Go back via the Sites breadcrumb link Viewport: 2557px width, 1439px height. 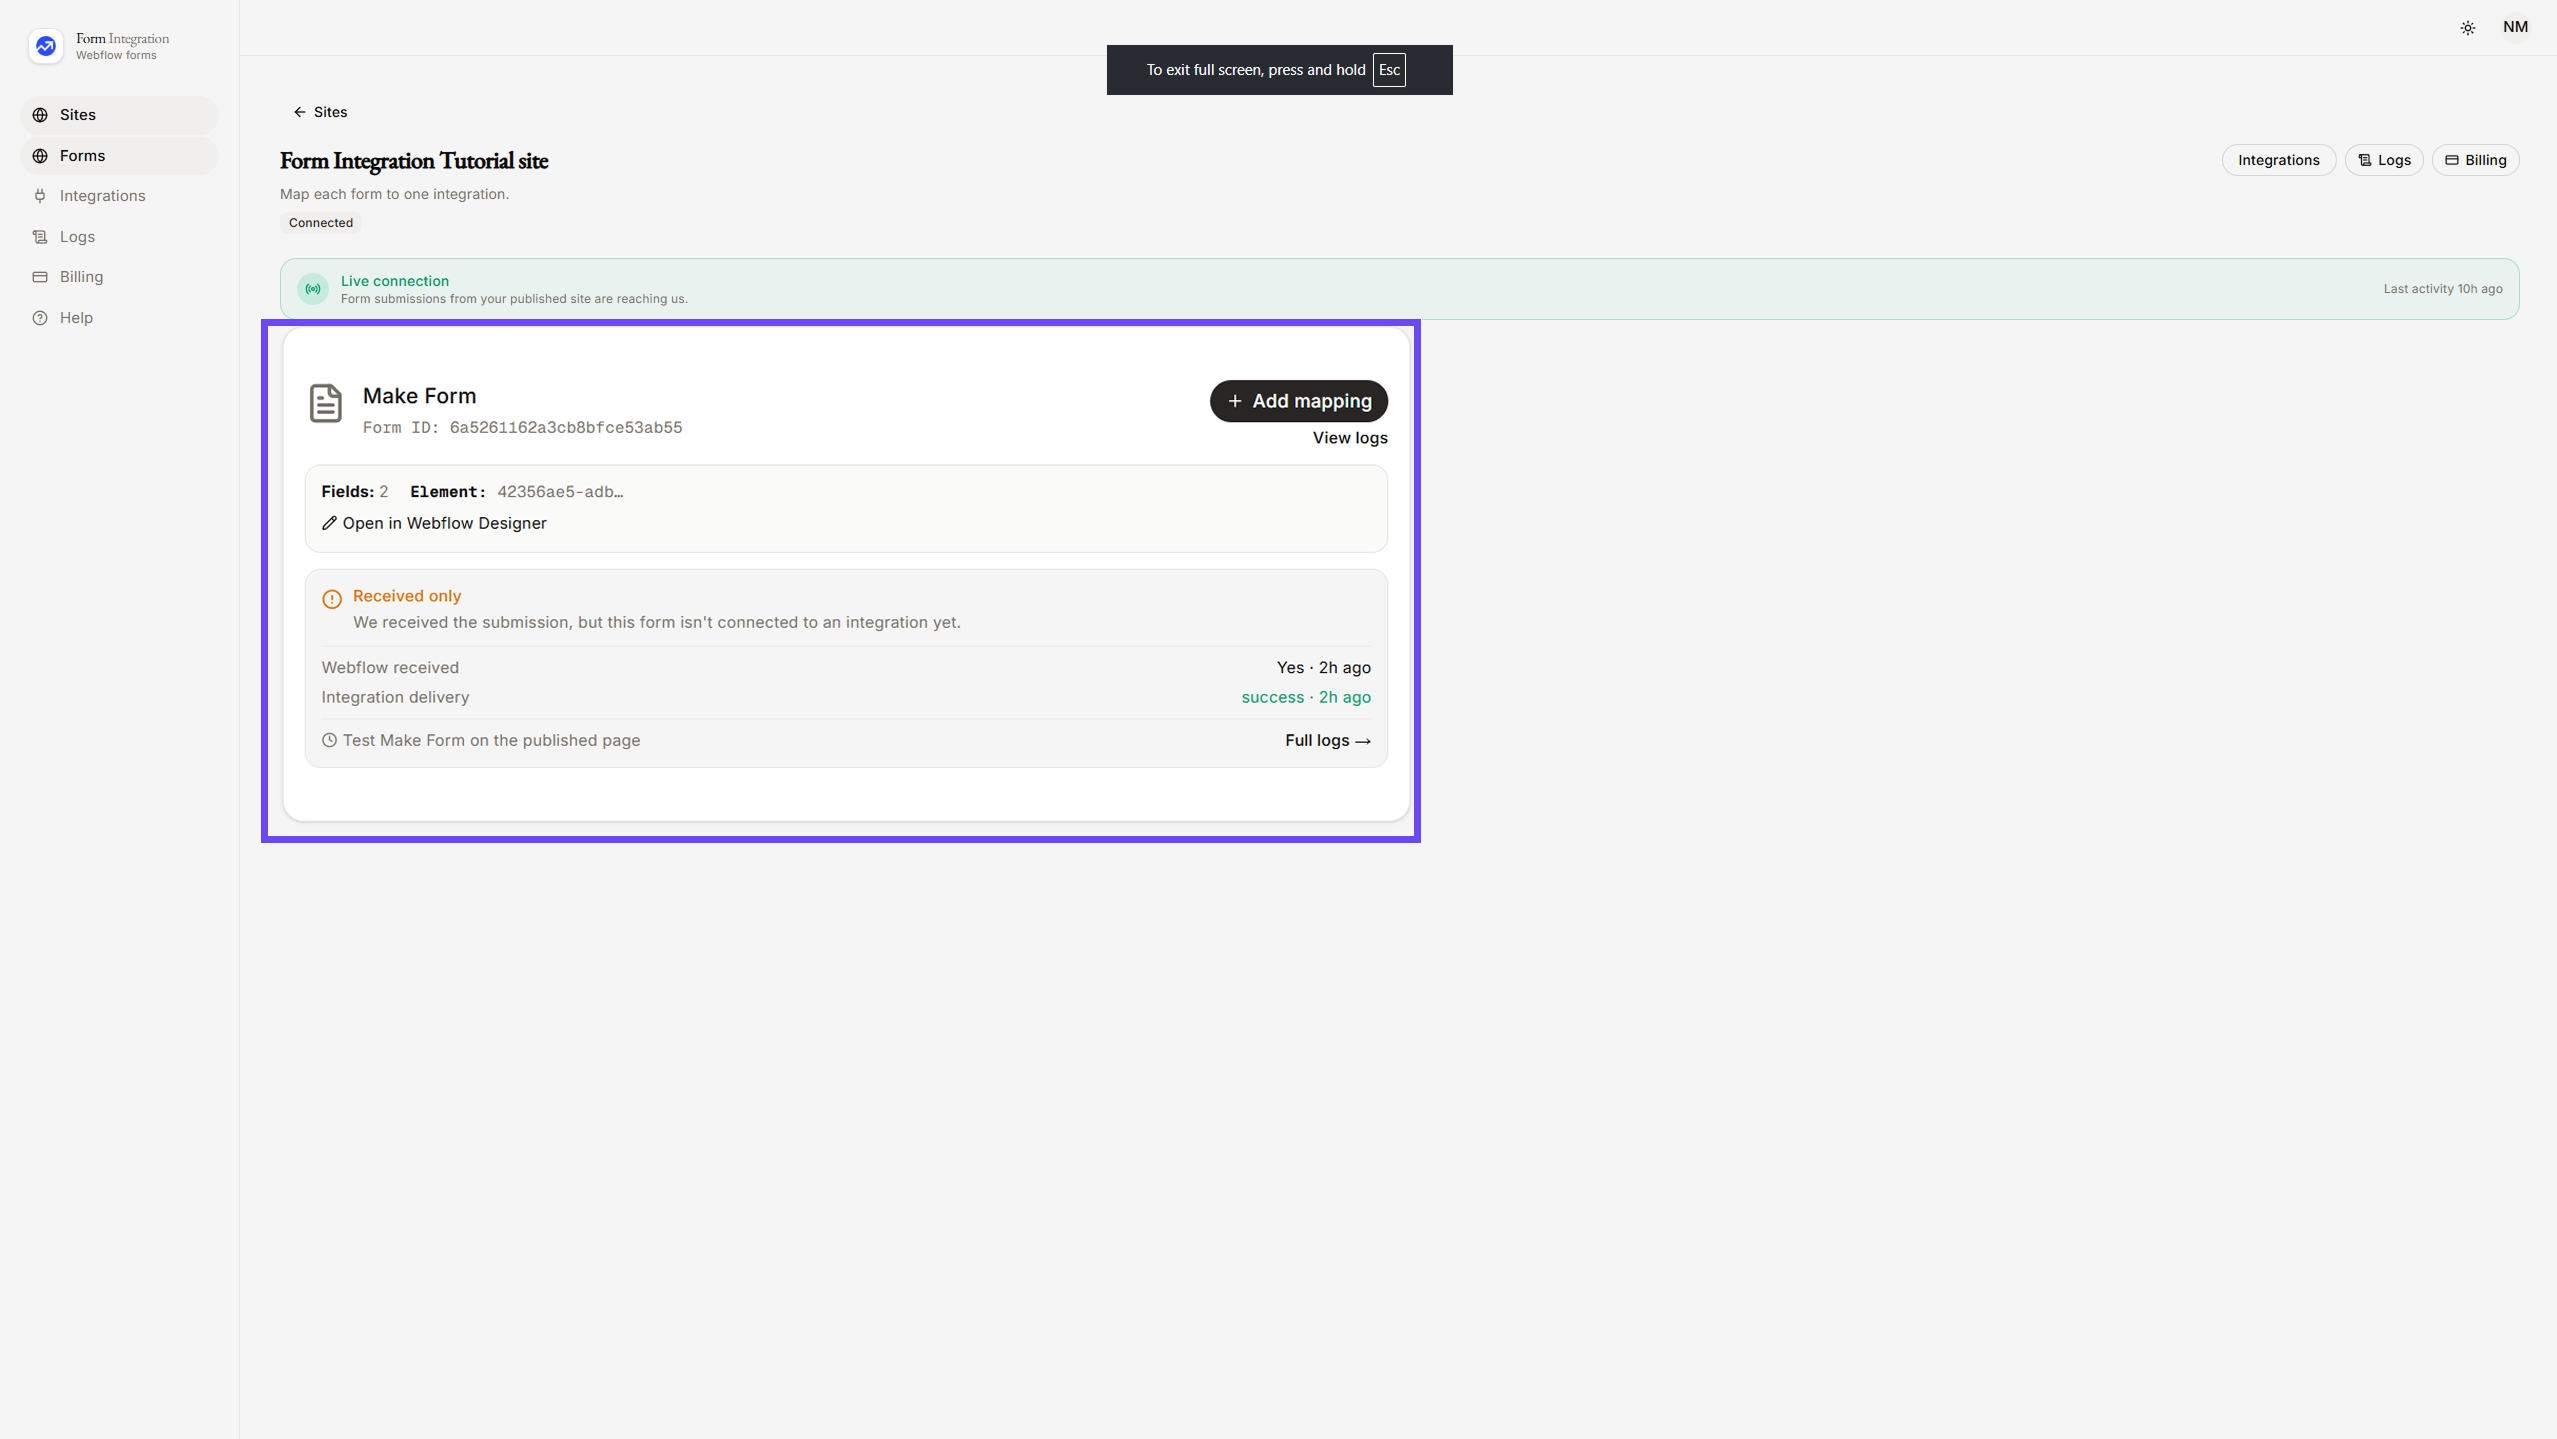click(320, 112)
